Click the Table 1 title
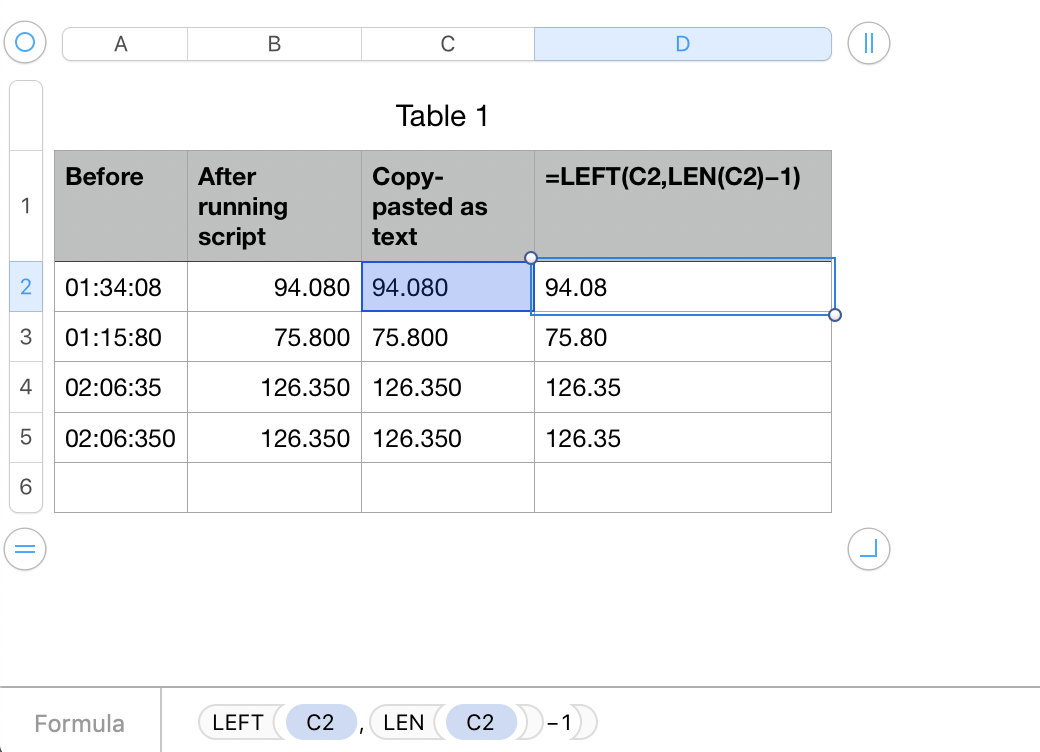 (x=442, y=116)
